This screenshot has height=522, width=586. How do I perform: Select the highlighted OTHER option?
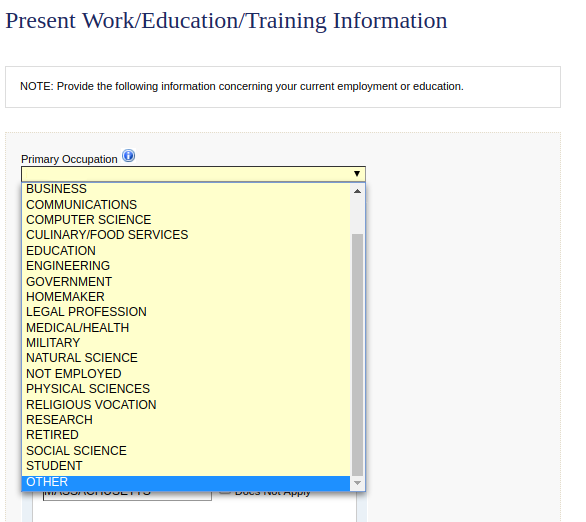point(186,482)
